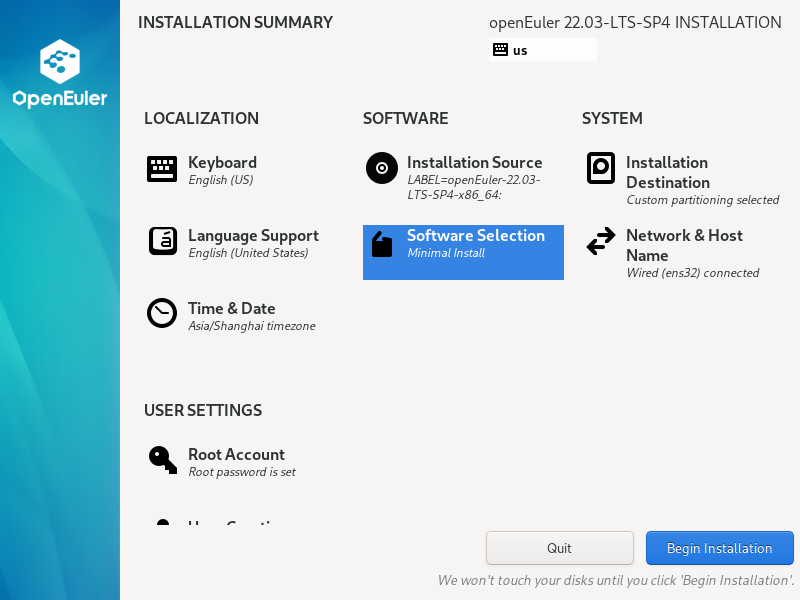Open Installation Destination label

[x=668, y=172]
